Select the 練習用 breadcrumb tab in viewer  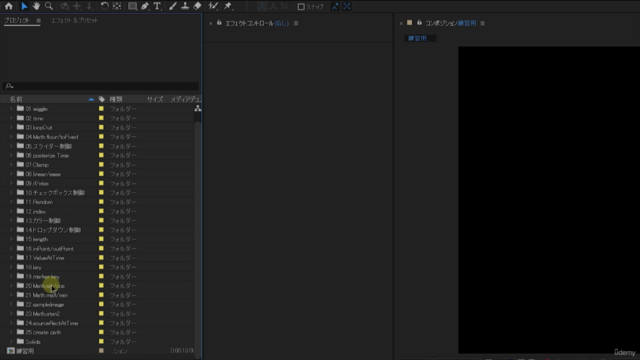(x=418, y=38)
